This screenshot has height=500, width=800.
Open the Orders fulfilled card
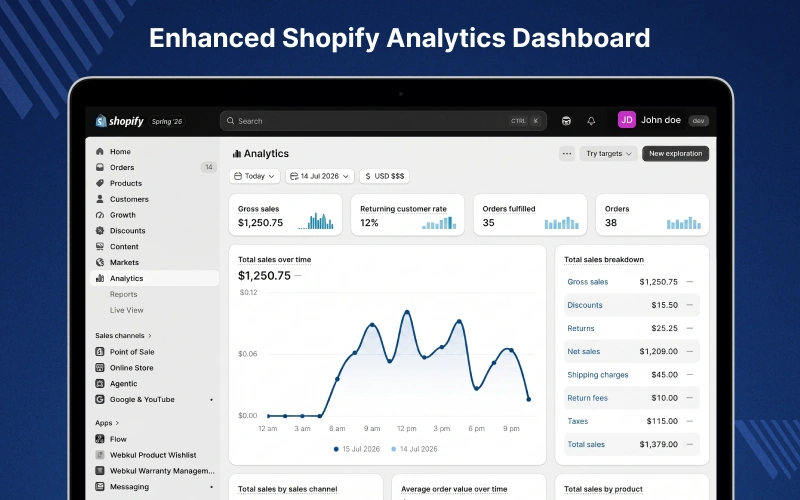pos(530,215)
